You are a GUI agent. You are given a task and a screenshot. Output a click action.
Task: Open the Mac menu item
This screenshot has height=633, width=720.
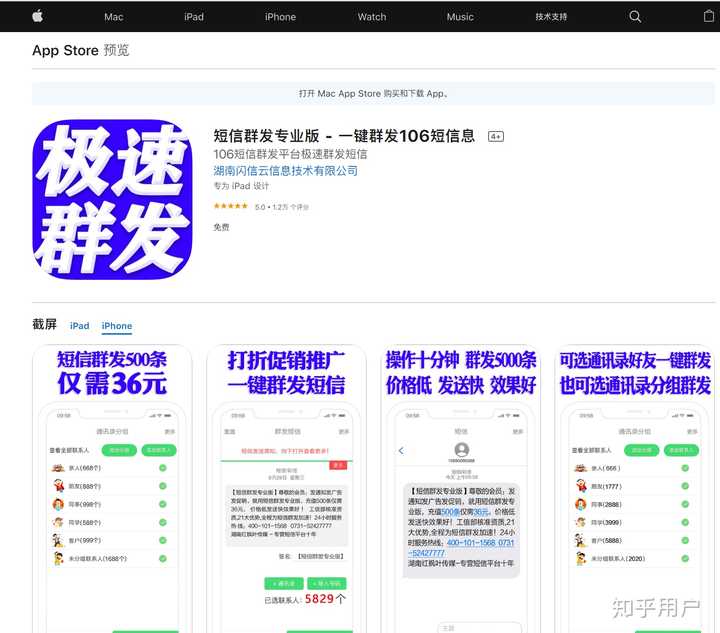[113, 17]
